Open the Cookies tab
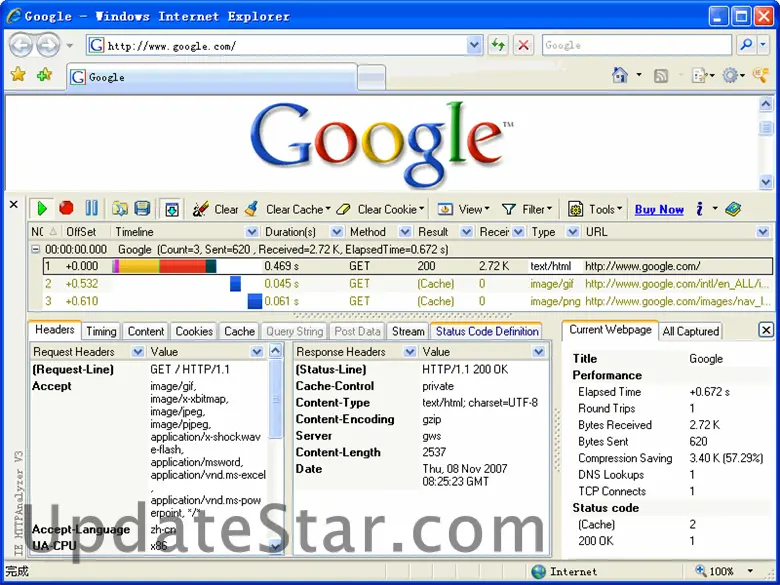Screen dimensions: 780x585 194,331
